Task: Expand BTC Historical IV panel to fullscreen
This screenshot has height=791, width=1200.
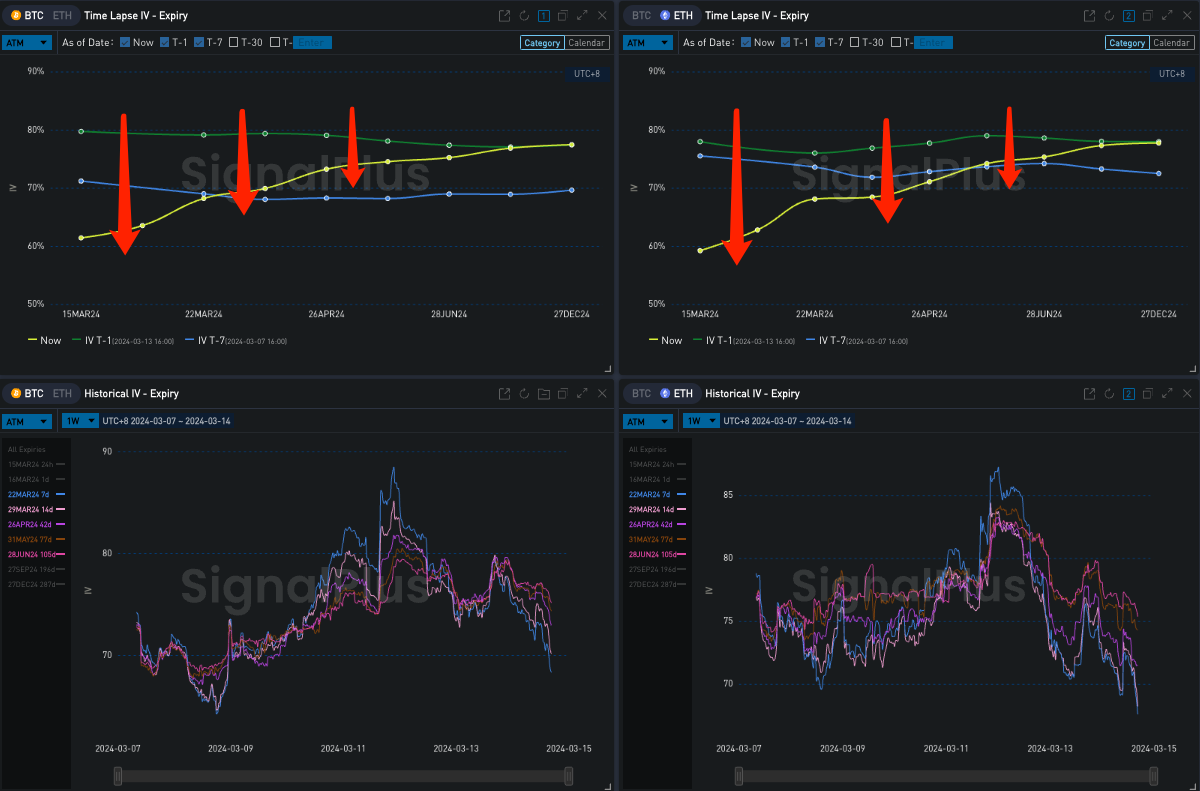Action: (582, 394)
